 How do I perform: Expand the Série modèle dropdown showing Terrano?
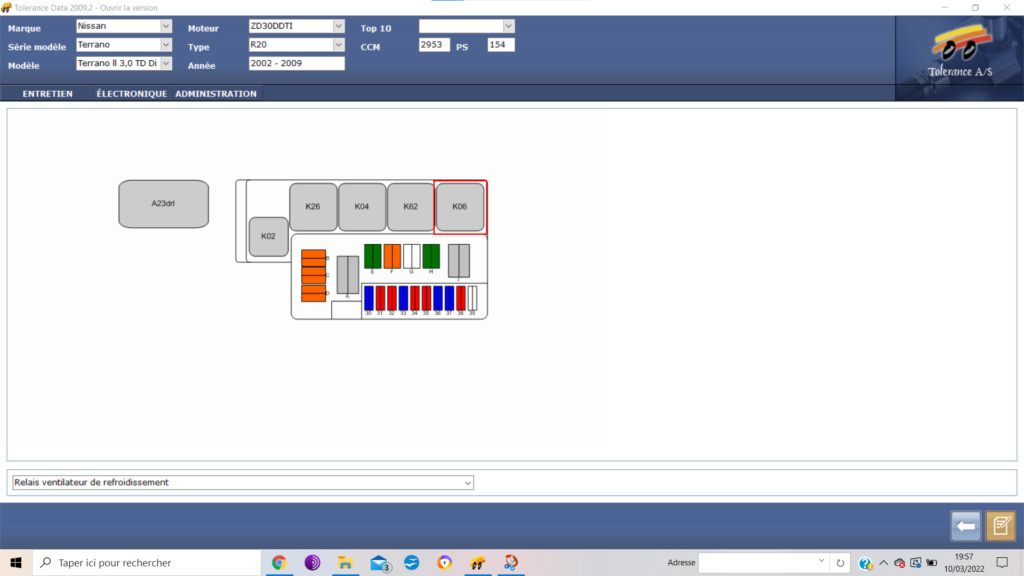[x=166, y=44]
